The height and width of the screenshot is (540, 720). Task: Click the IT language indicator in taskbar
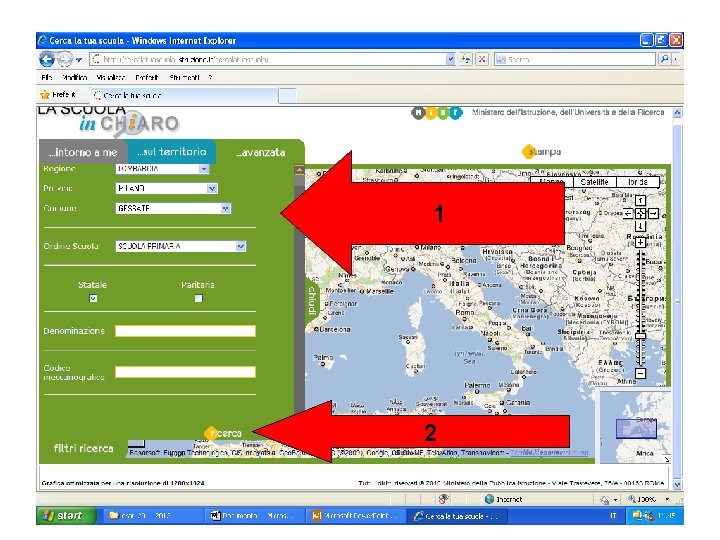tap(613, 516)
